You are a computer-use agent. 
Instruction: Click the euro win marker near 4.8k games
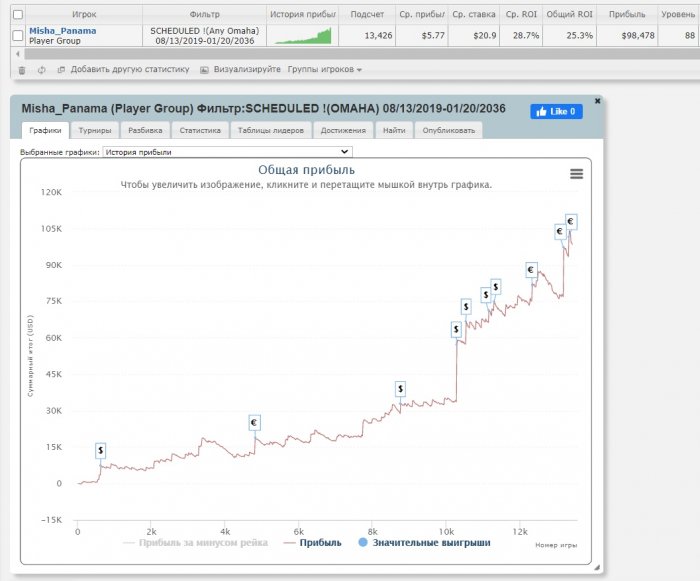[254, 422]
